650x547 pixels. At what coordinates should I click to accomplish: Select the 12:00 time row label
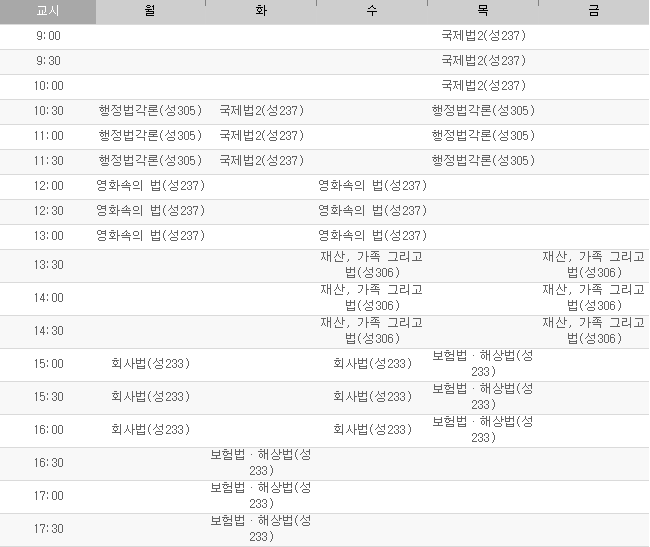tap(49, 186)
